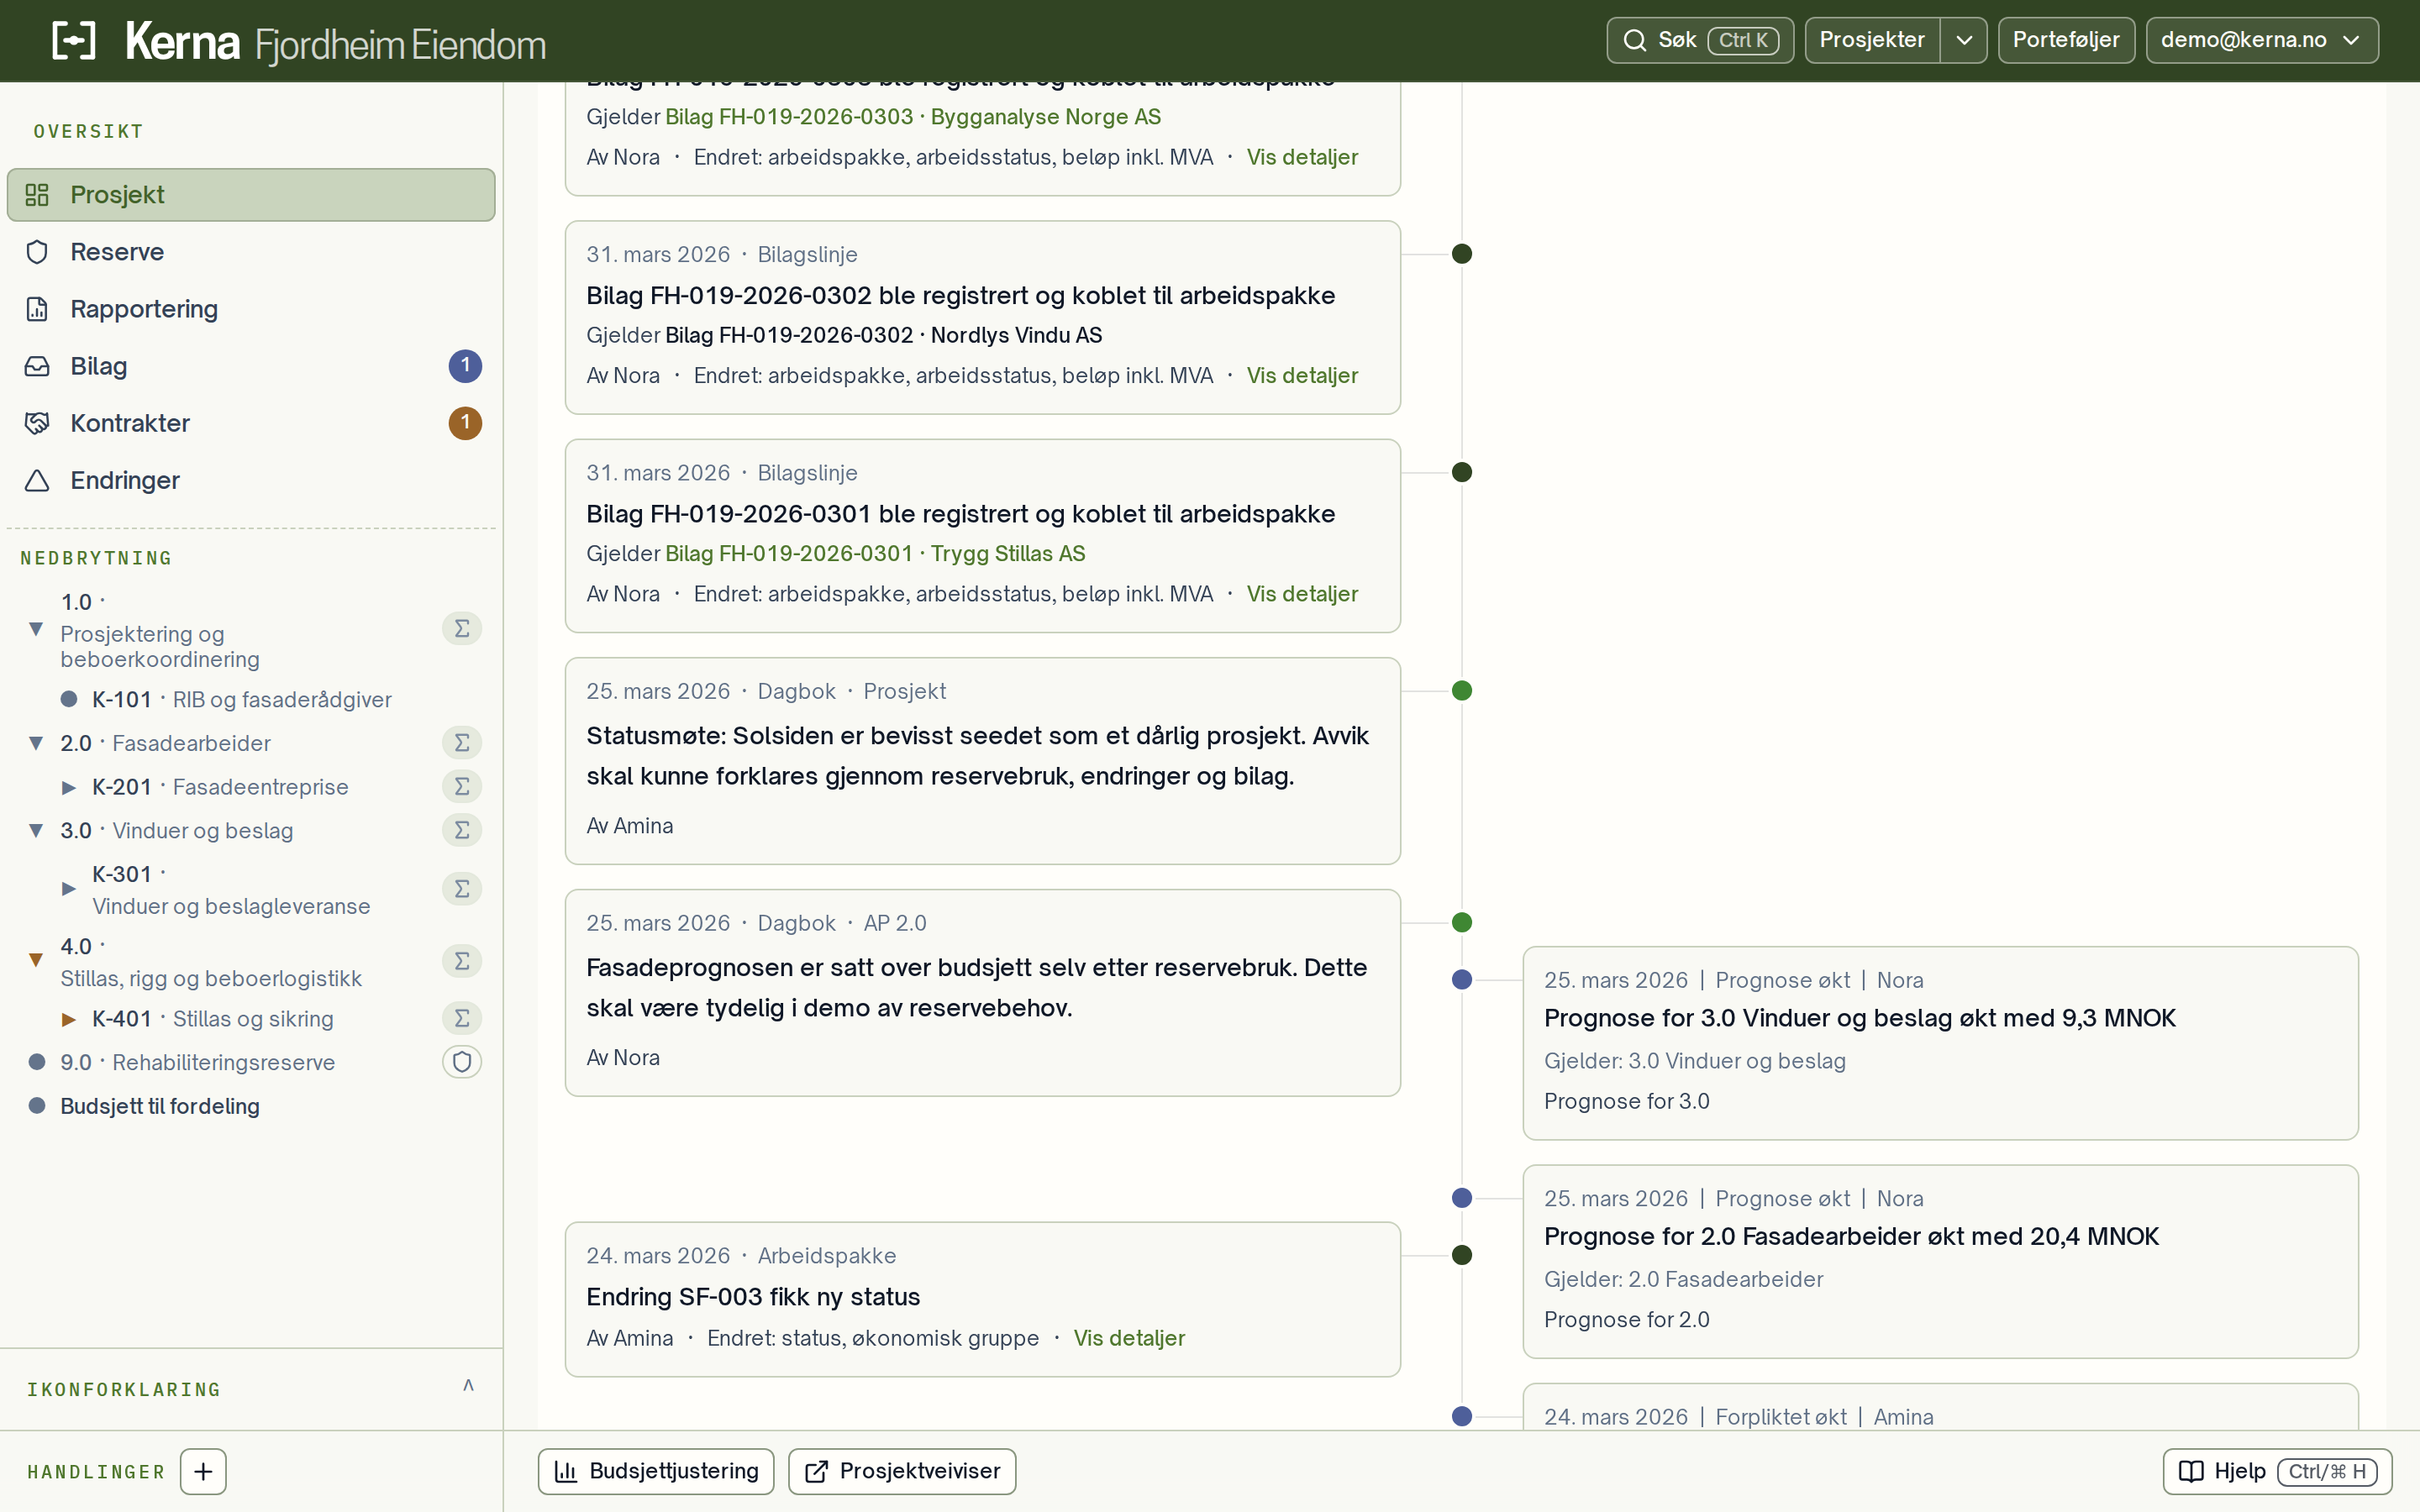The height and width of the screenshot is (1512, 2420).
Task: Click the blue badge on Bilag
Action: [x=465, y=366]
